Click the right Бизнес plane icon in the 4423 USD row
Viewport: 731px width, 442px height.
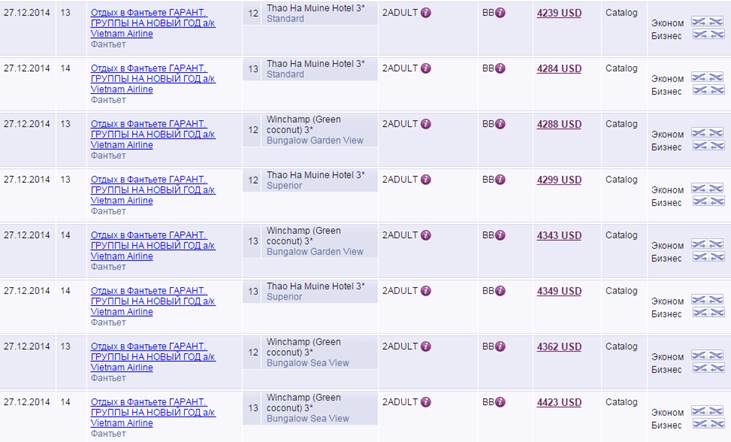716,424
